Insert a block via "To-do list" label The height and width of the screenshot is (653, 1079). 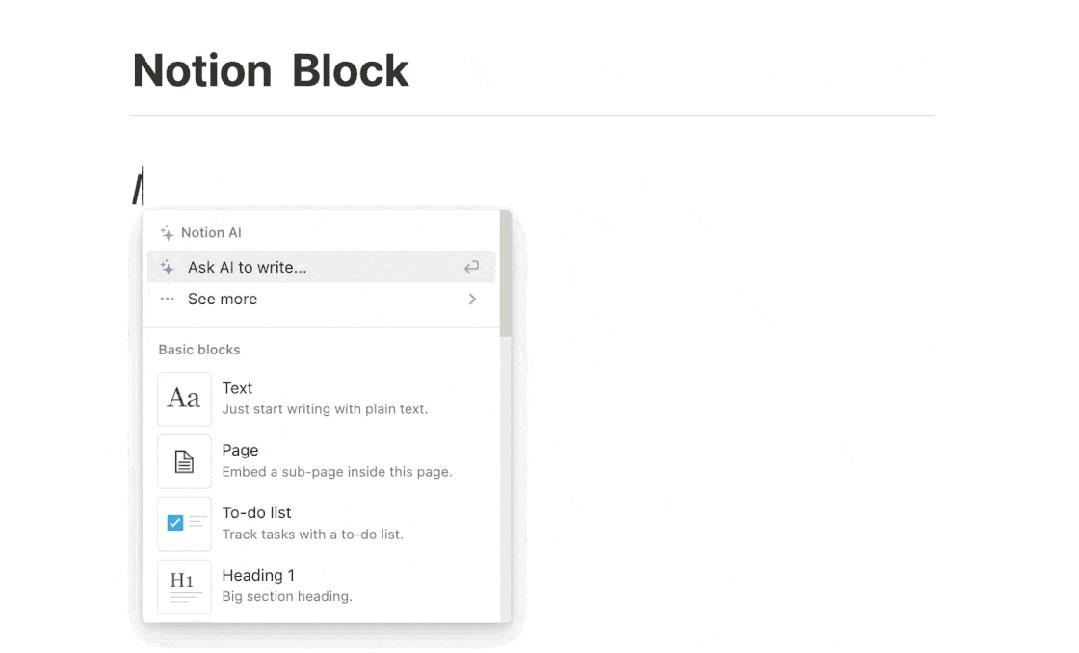click(x=257, y=513)
